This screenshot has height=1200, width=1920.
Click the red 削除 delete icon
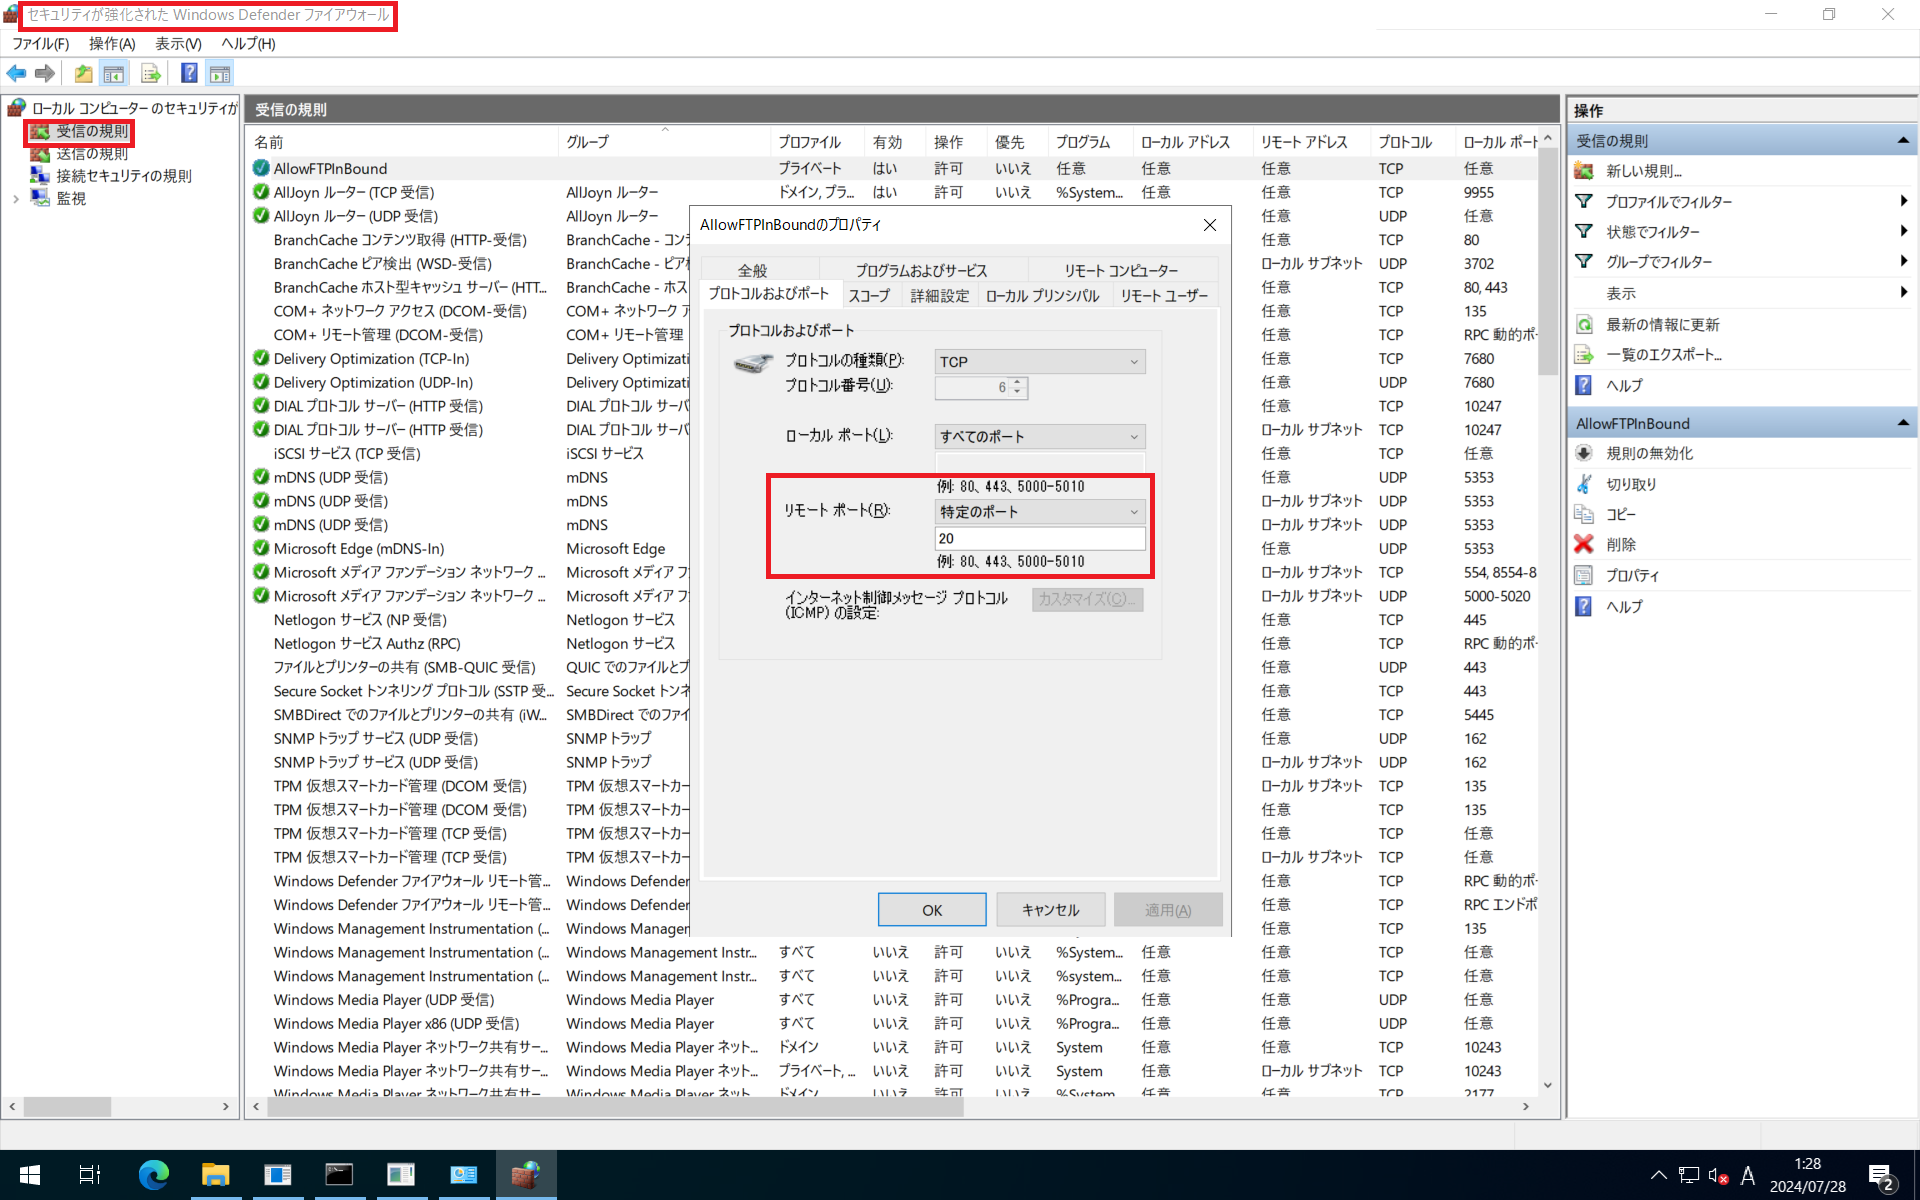pos(1584,544)
